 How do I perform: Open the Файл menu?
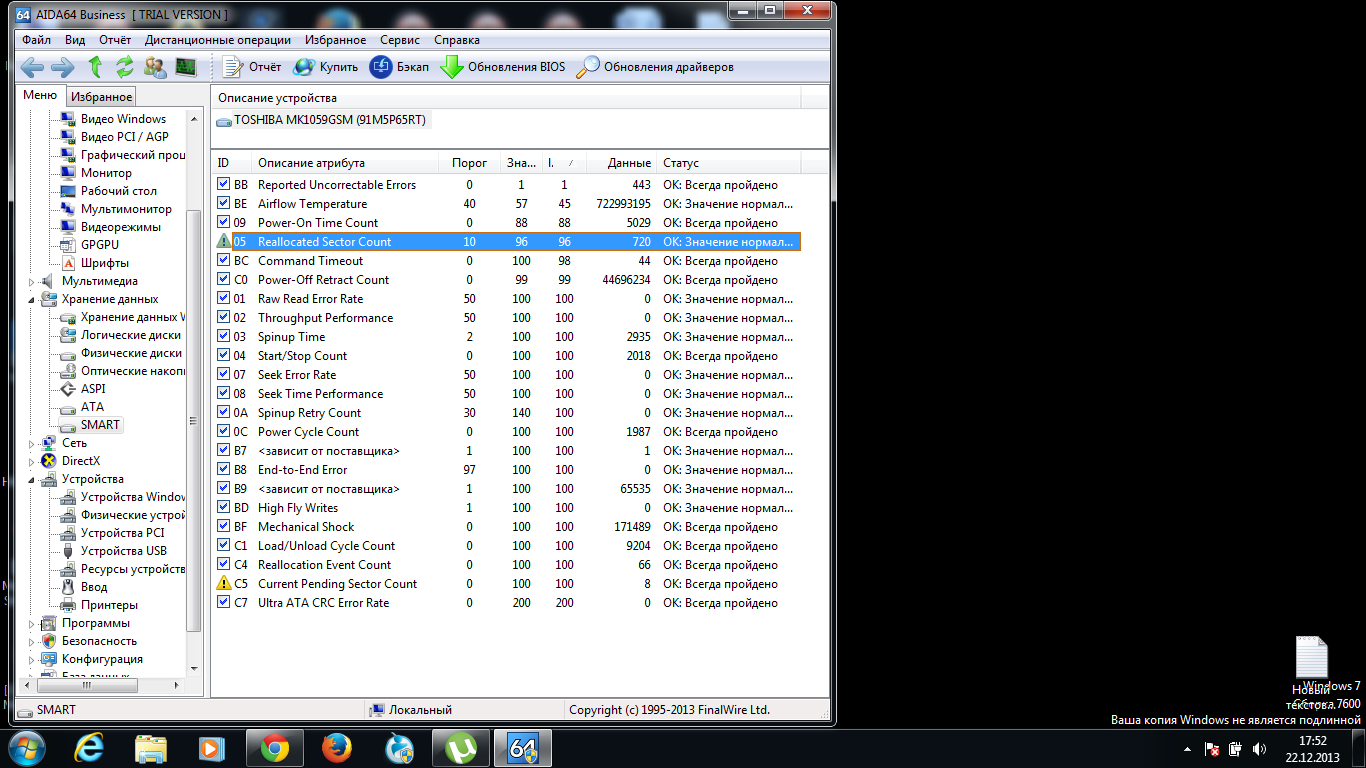37,40
